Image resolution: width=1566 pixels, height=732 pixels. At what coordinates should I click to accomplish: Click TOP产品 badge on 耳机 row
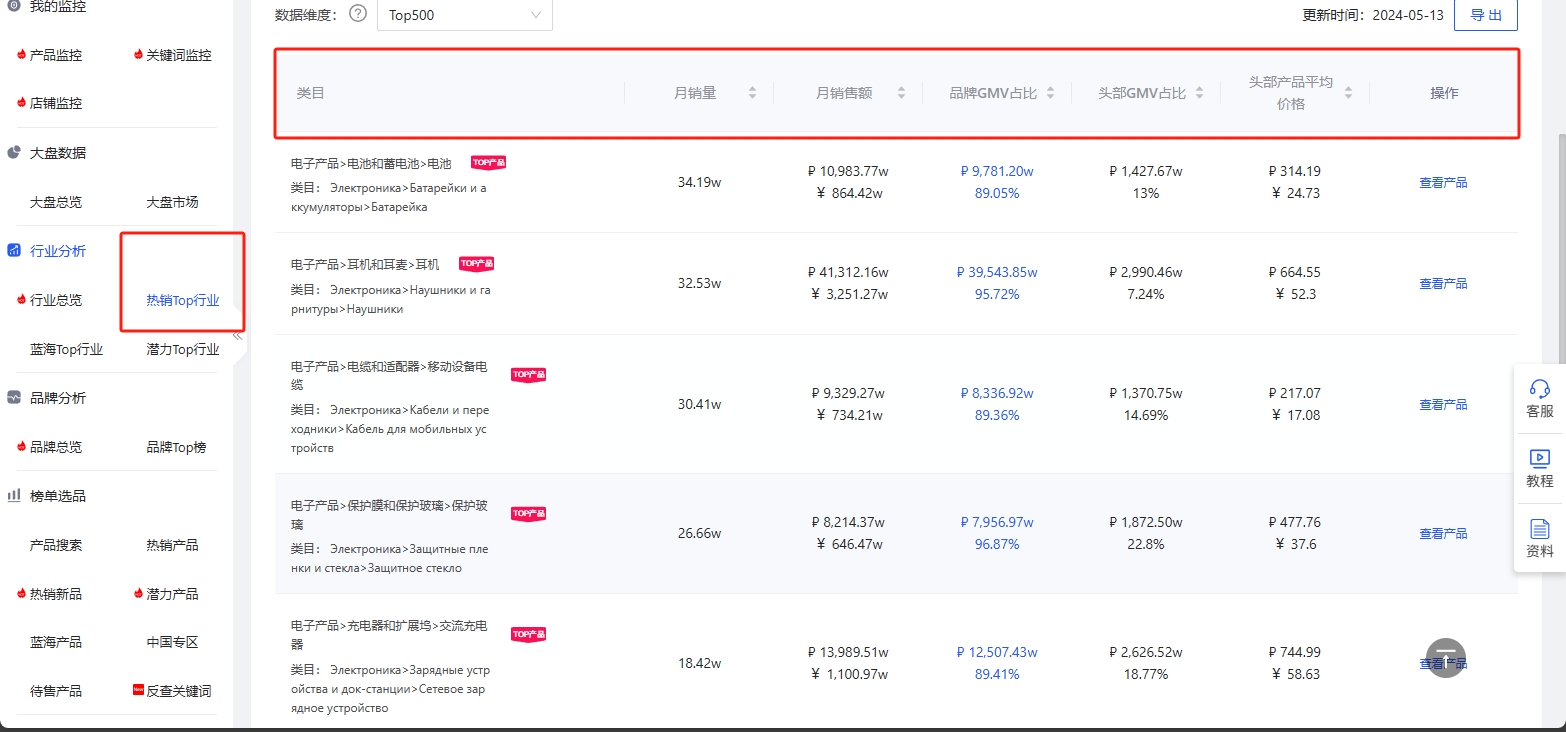coord(477,264)
